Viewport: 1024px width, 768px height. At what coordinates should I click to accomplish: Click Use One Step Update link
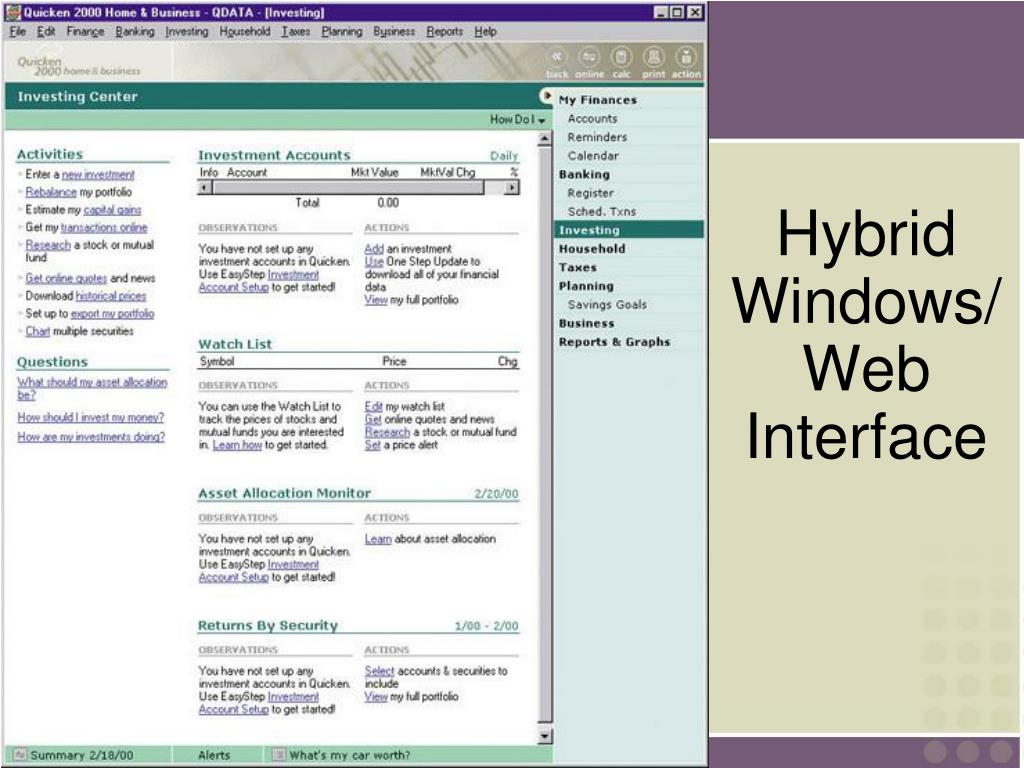point(374,261)
